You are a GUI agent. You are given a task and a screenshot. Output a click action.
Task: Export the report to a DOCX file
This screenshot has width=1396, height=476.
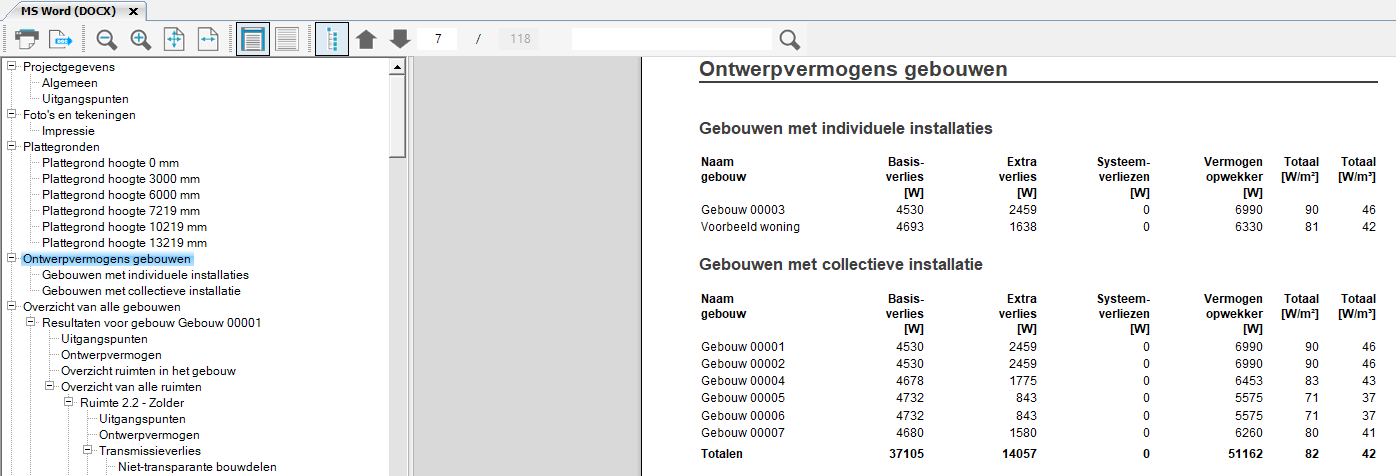pos(62,40)
